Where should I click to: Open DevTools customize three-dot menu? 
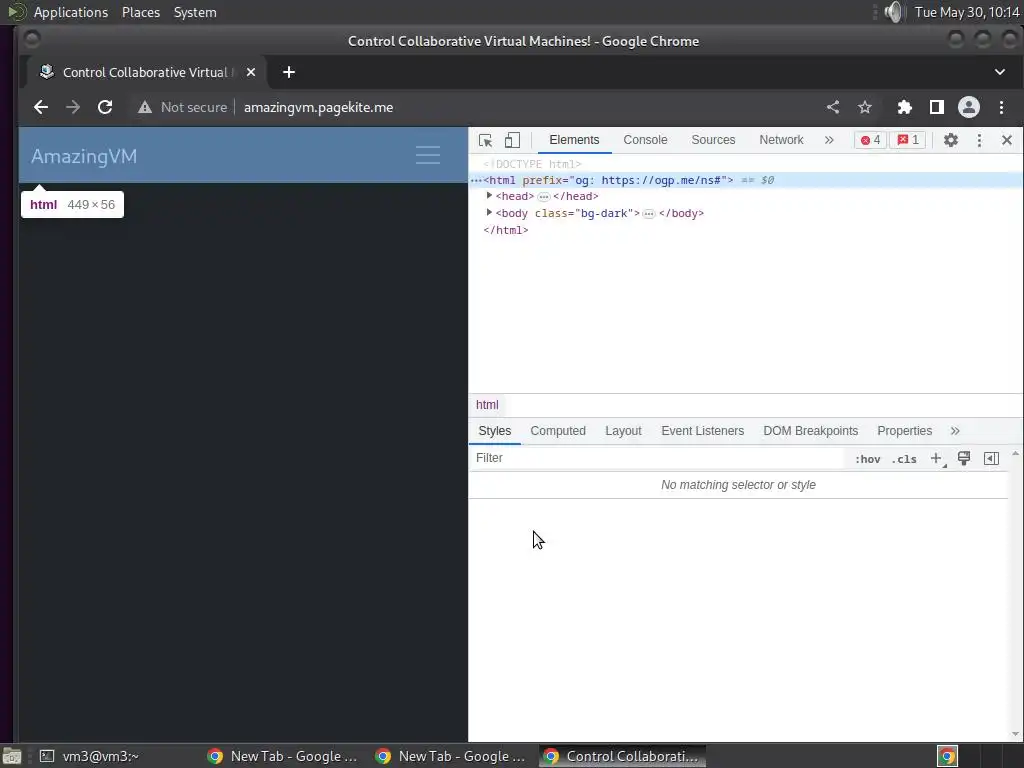pos(979,140)
